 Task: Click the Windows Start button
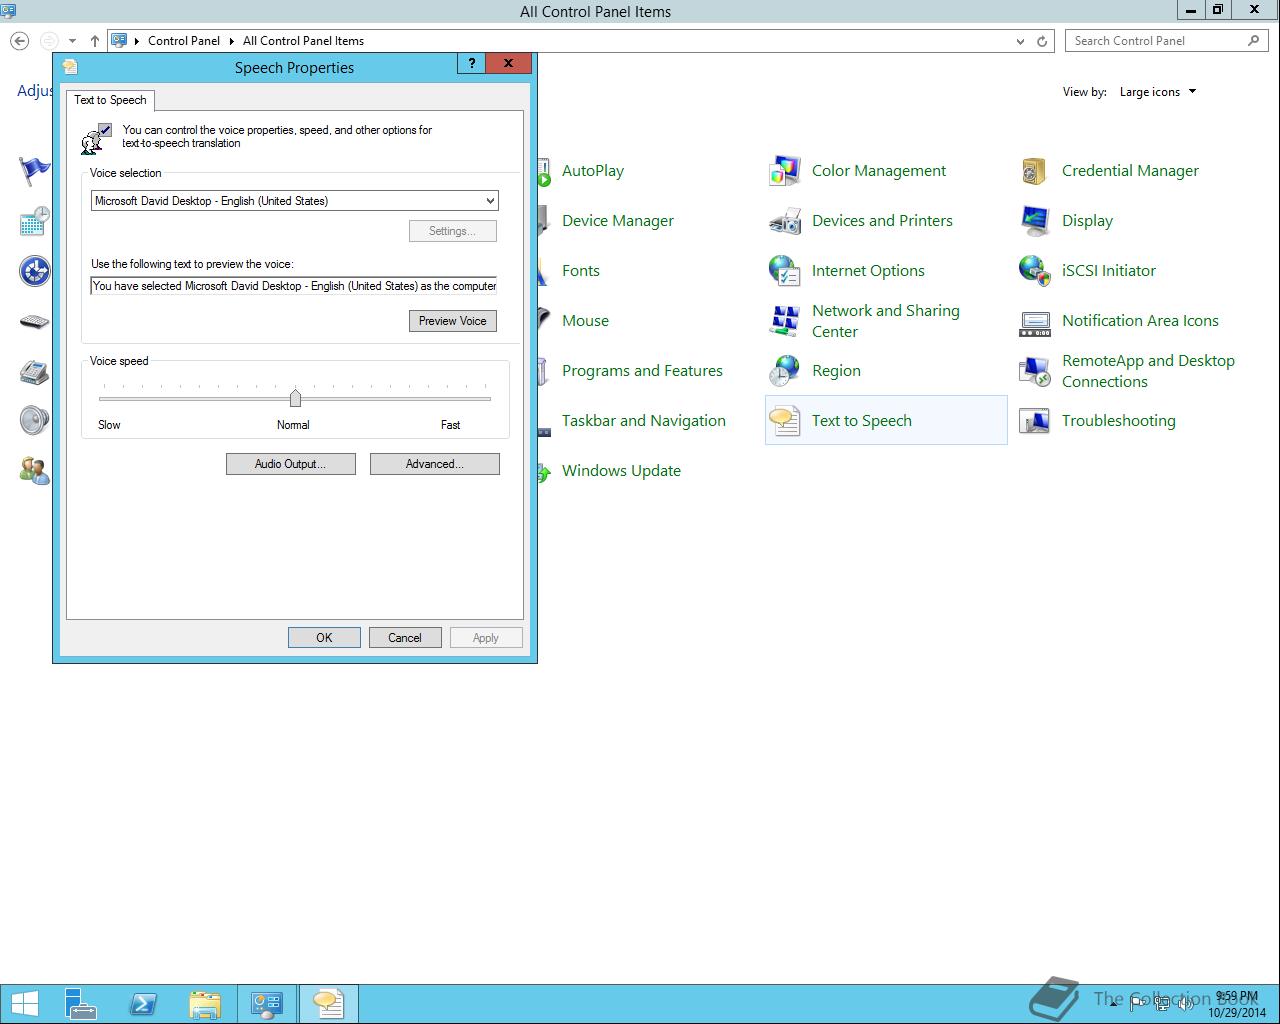[24, 1004]
